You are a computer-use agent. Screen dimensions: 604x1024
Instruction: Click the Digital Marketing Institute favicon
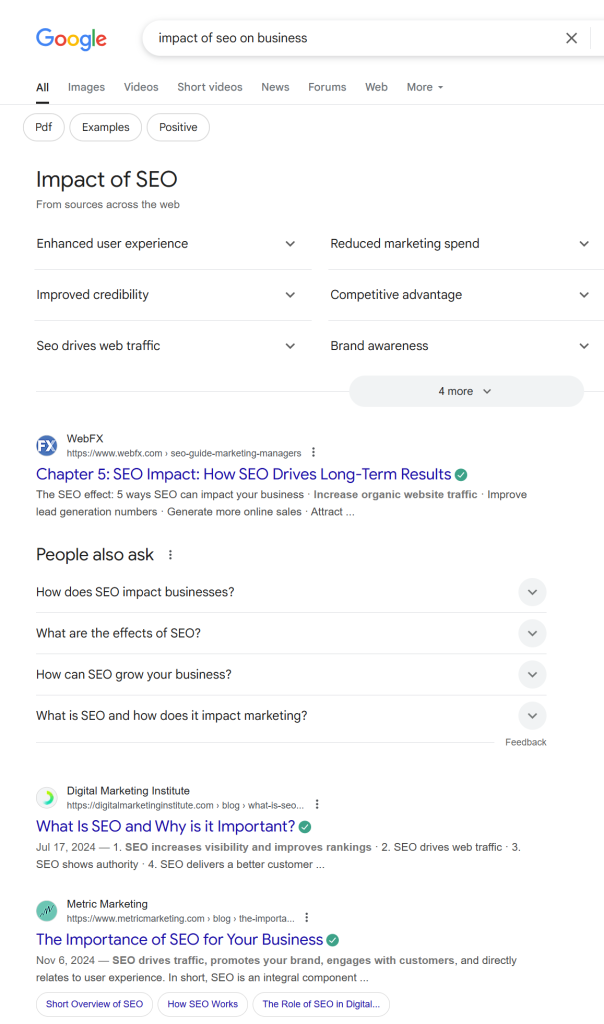click(47, 797)
